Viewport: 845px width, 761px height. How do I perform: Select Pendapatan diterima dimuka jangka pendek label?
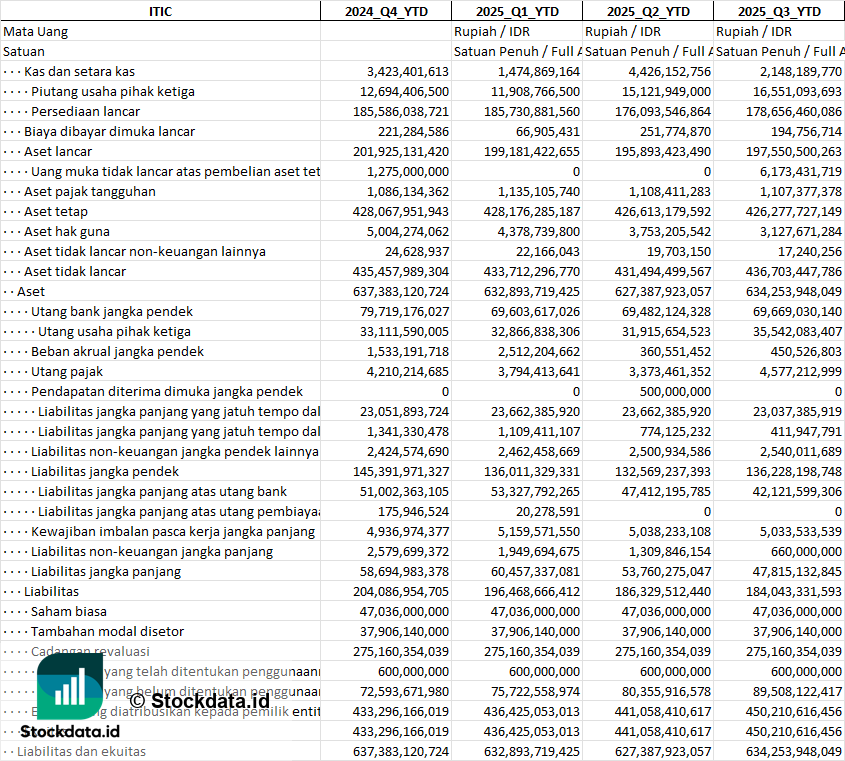click(x=167, y=390)
